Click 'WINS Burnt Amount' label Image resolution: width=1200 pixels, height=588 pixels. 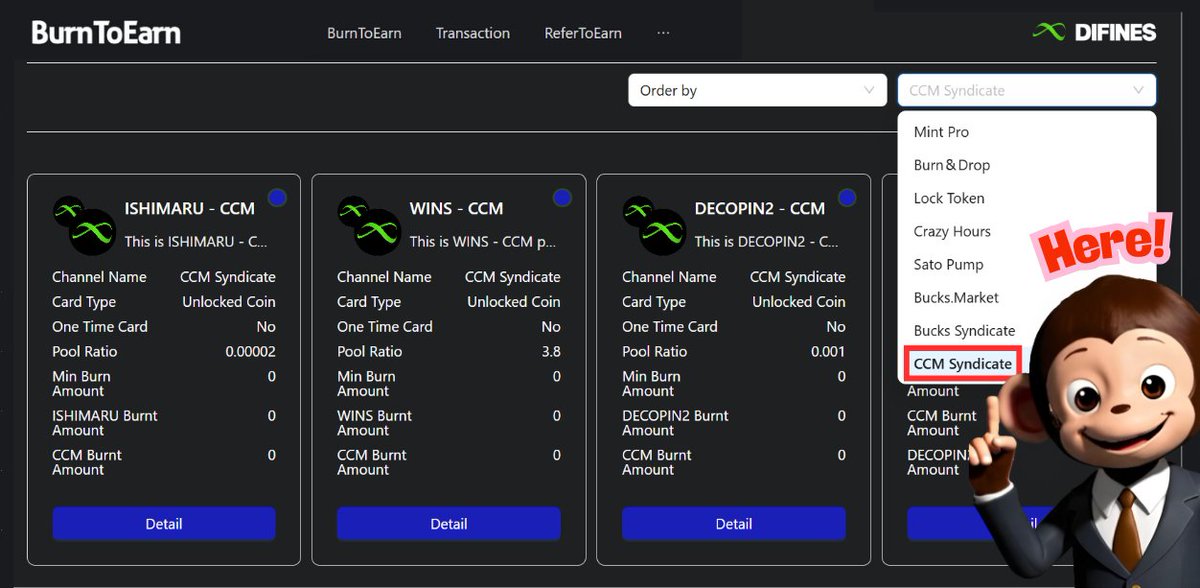[x=375, y=423]
